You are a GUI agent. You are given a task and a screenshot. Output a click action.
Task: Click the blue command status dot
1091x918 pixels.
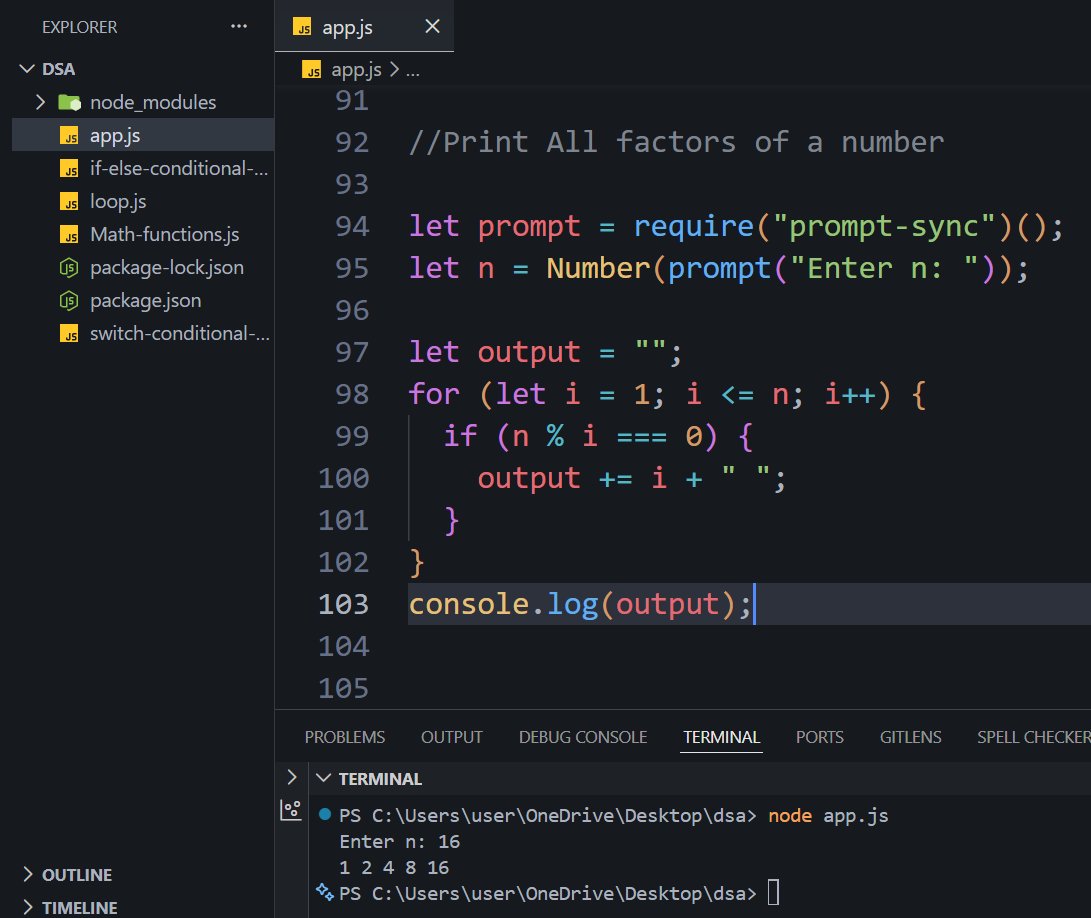[x=324, y=814]
